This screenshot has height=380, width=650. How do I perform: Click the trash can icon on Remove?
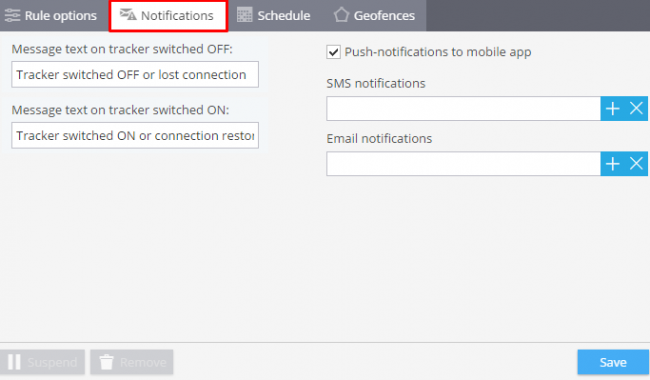point(107,362)
